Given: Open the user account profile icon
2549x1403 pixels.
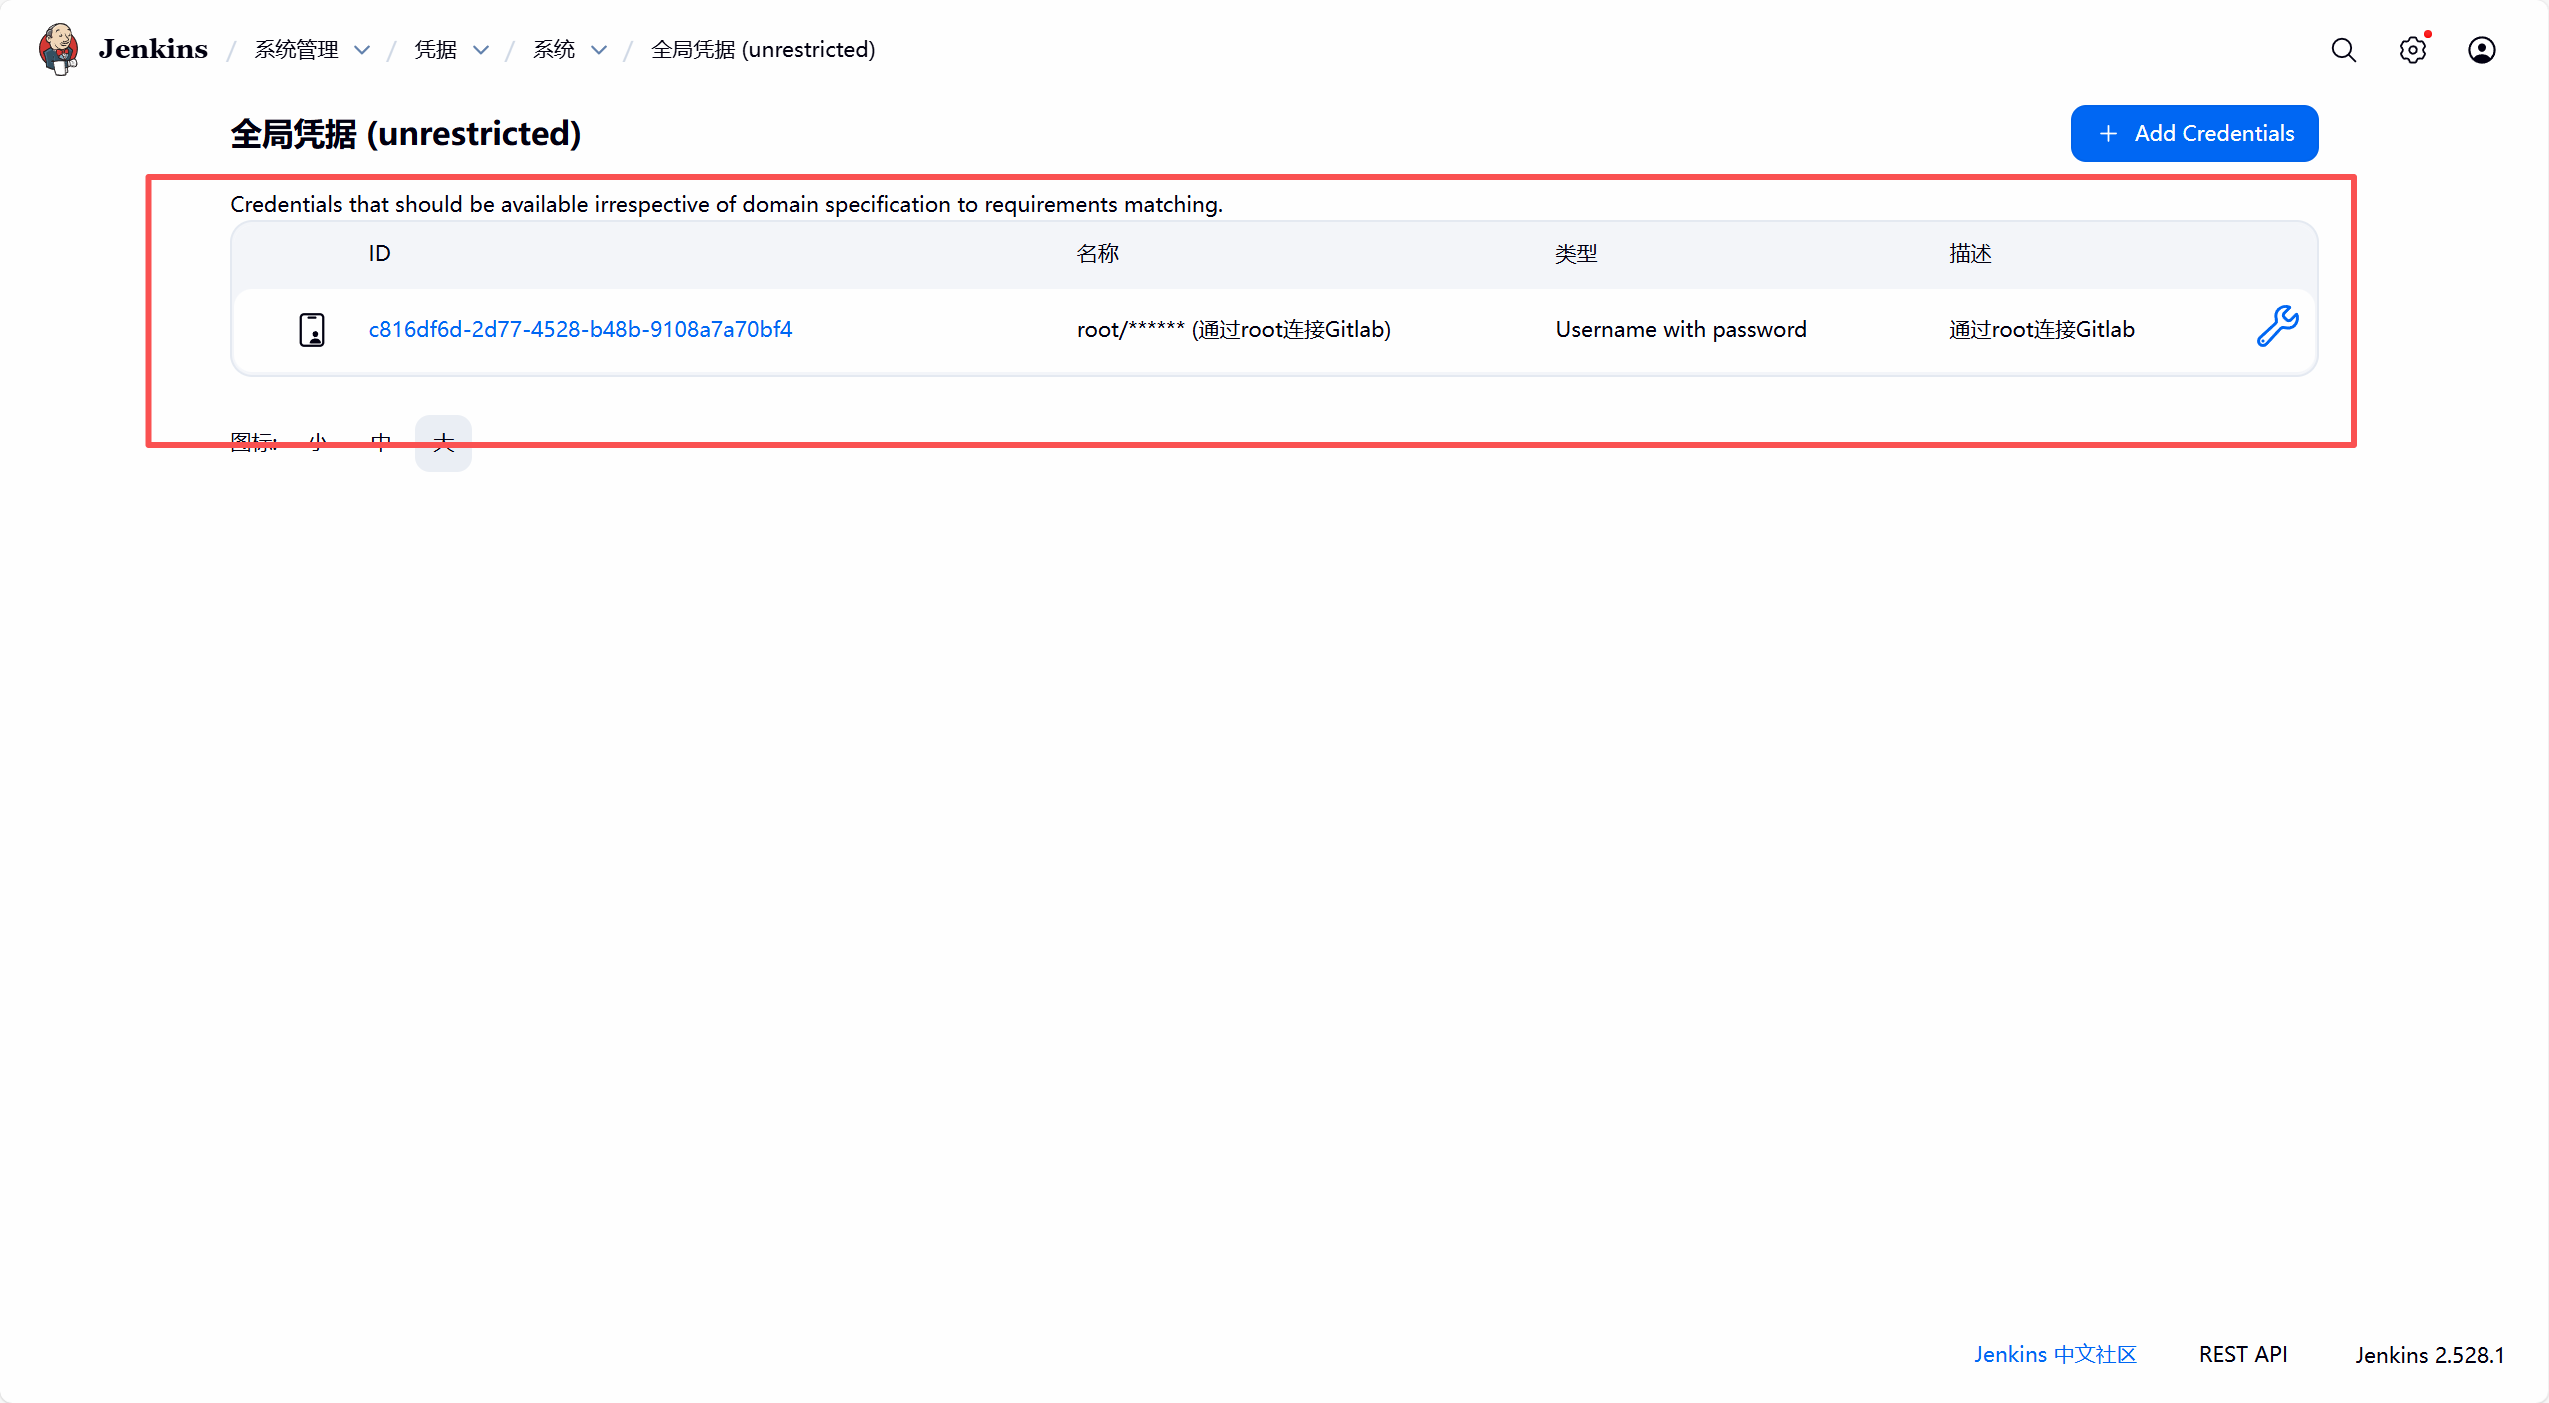Looking at the screenshot, I should pos(2481,50).
